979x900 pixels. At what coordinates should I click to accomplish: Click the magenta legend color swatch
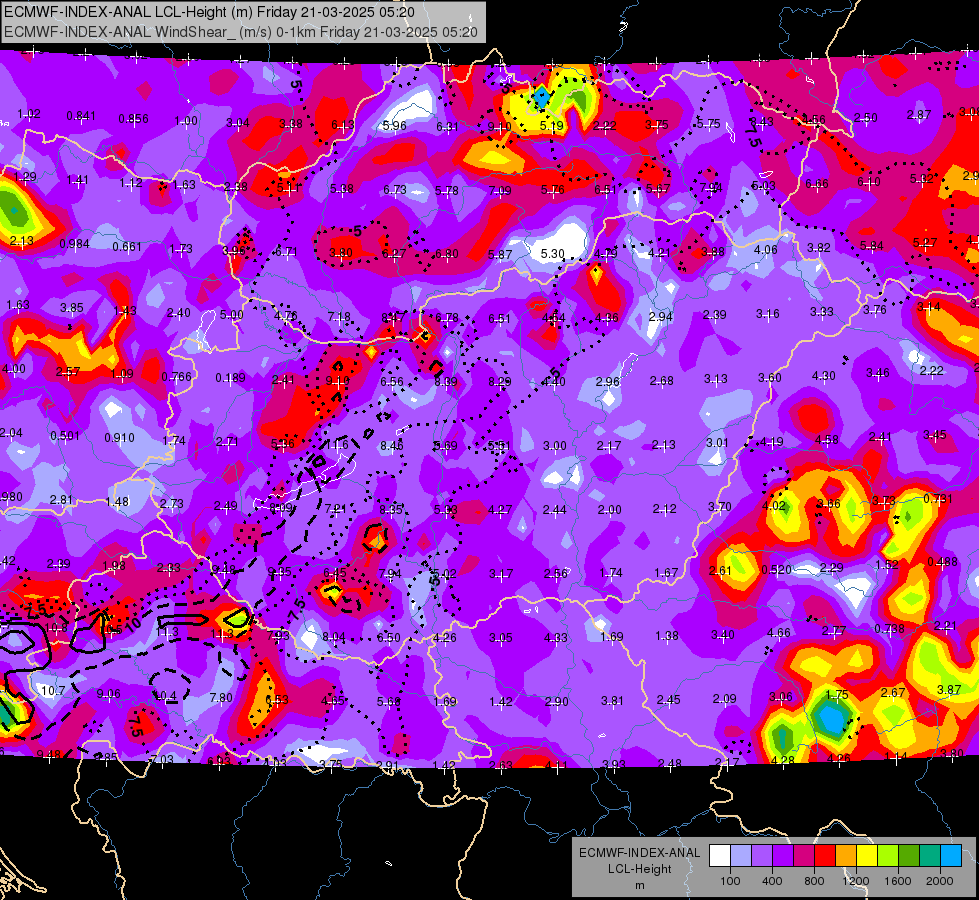(804, 856)
